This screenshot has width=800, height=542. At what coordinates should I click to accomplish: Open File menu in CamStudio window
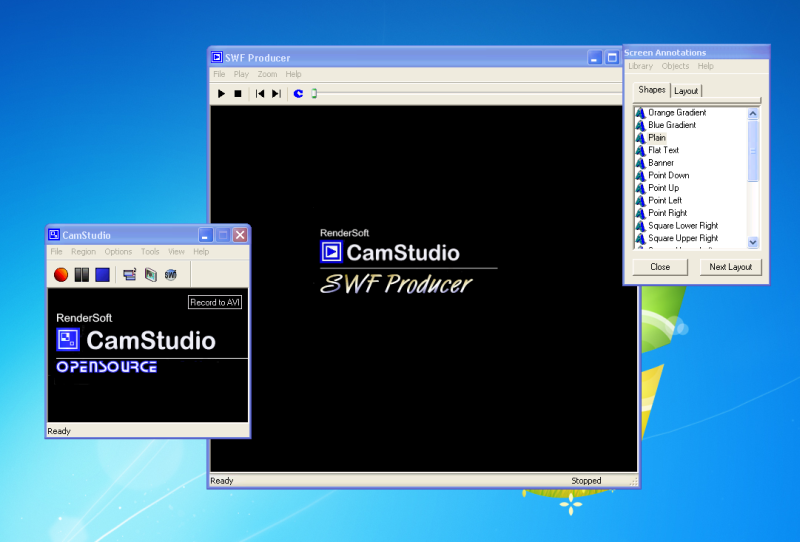coord(57,252)
